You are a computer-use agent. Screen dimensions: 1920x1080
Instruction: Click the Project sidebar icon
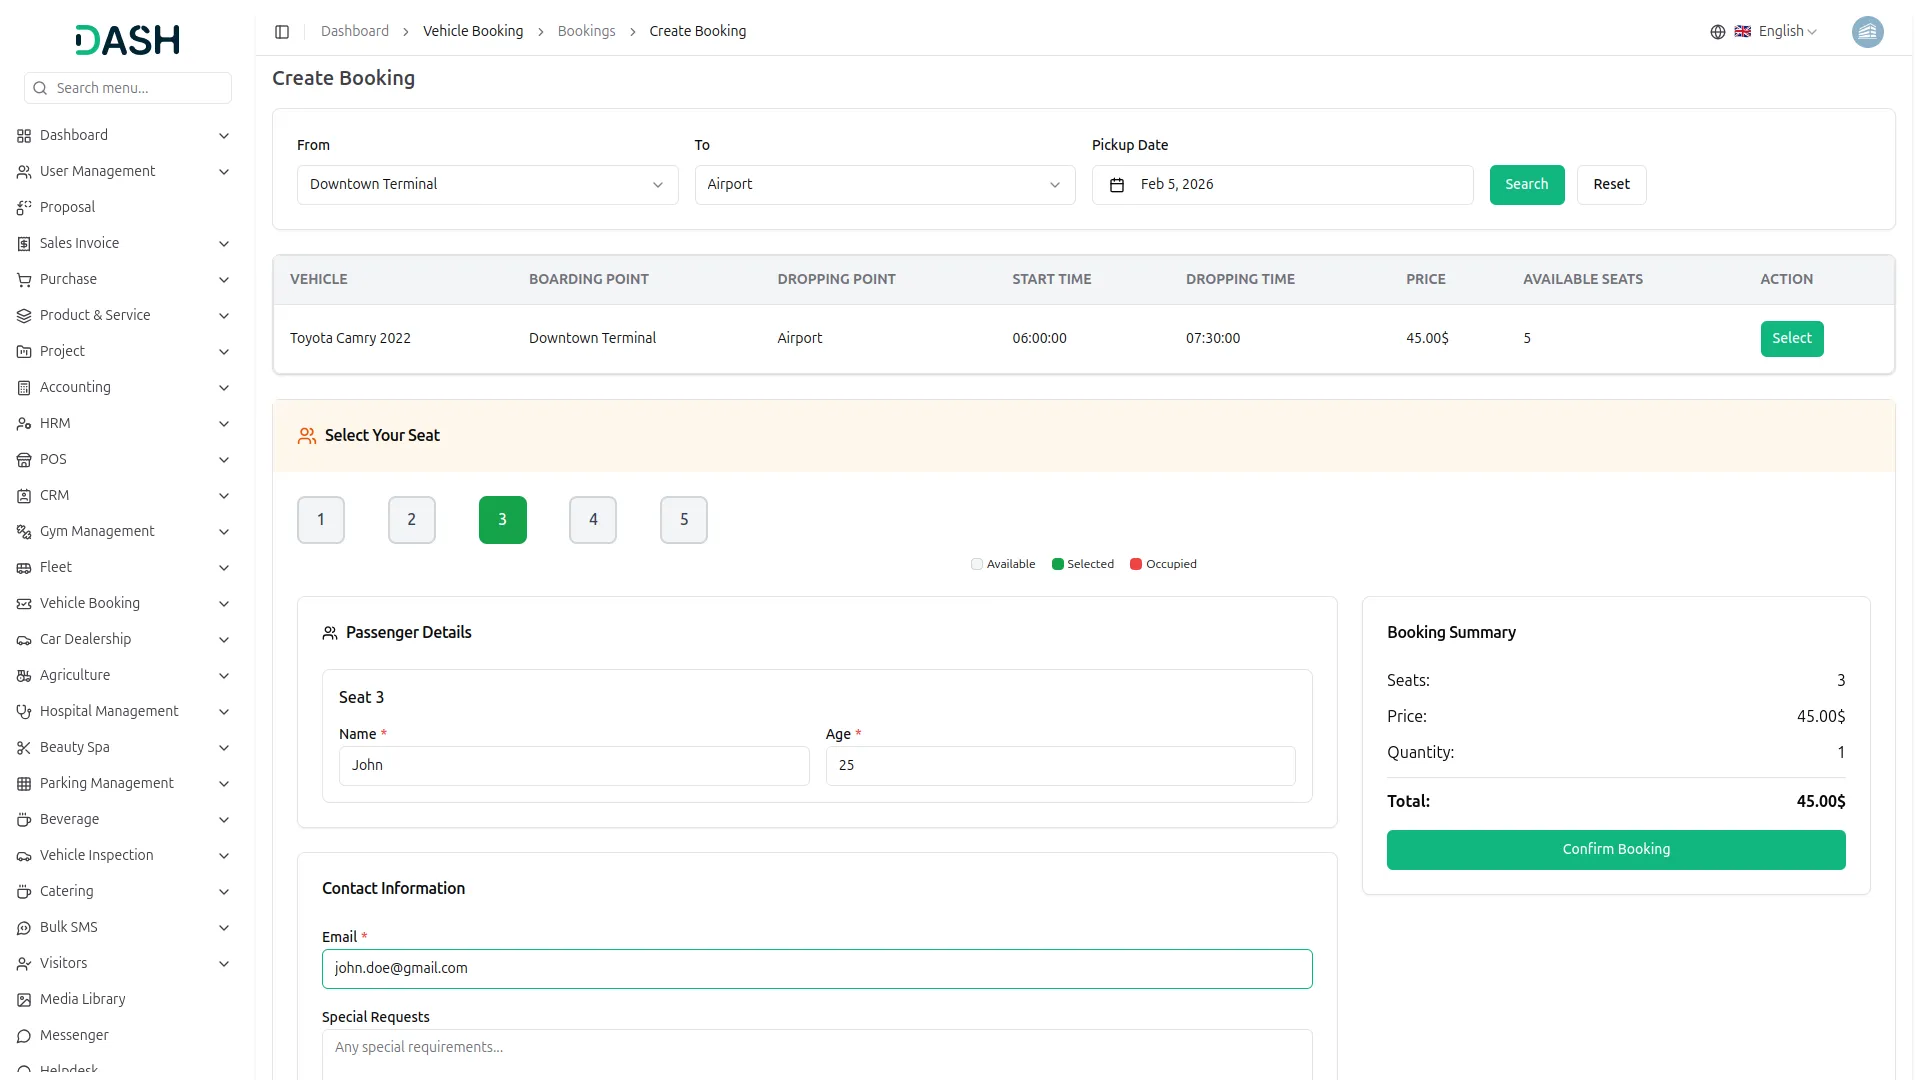(x=24, y=352)
